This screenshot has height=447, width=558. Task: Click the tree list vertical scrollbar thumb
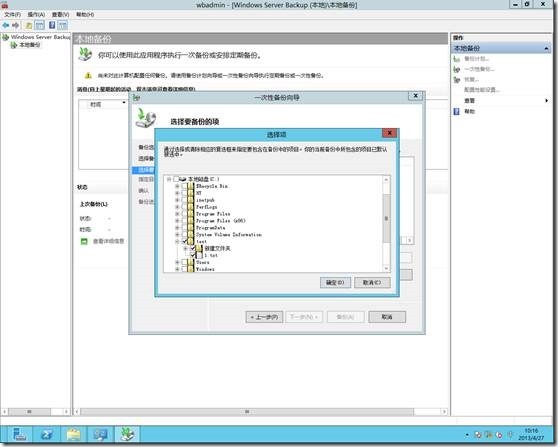pyautogui.click(x=386, y=219)
